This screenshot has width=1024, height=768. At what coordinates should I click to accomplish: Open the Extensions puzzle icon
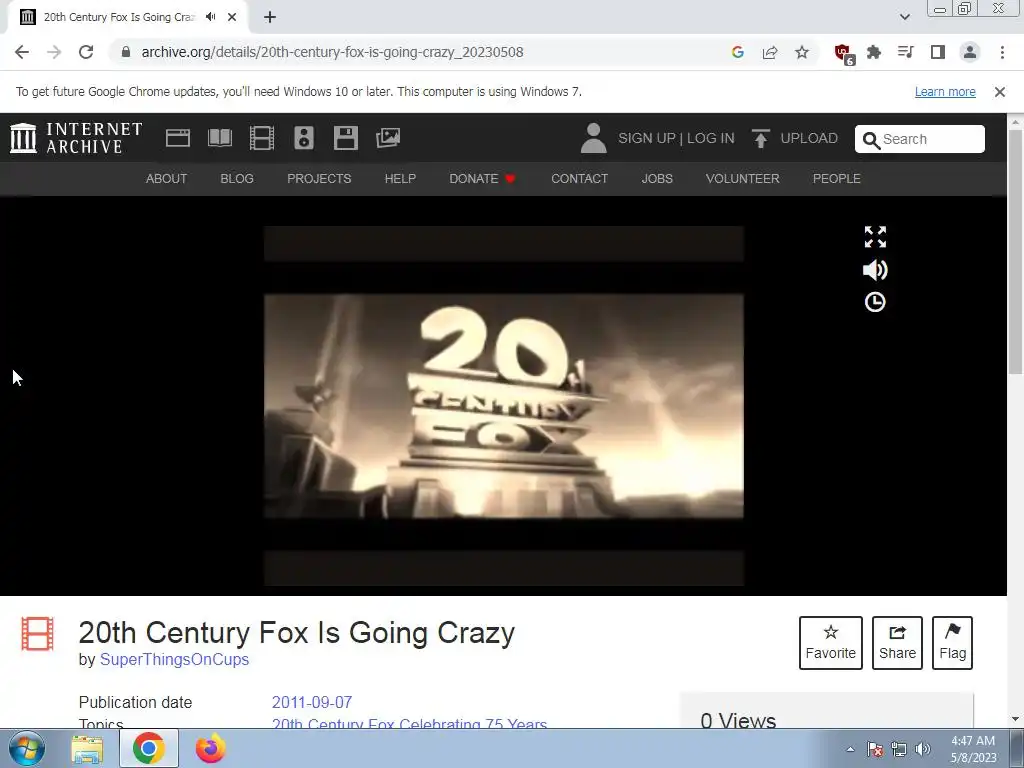(874, 52)
